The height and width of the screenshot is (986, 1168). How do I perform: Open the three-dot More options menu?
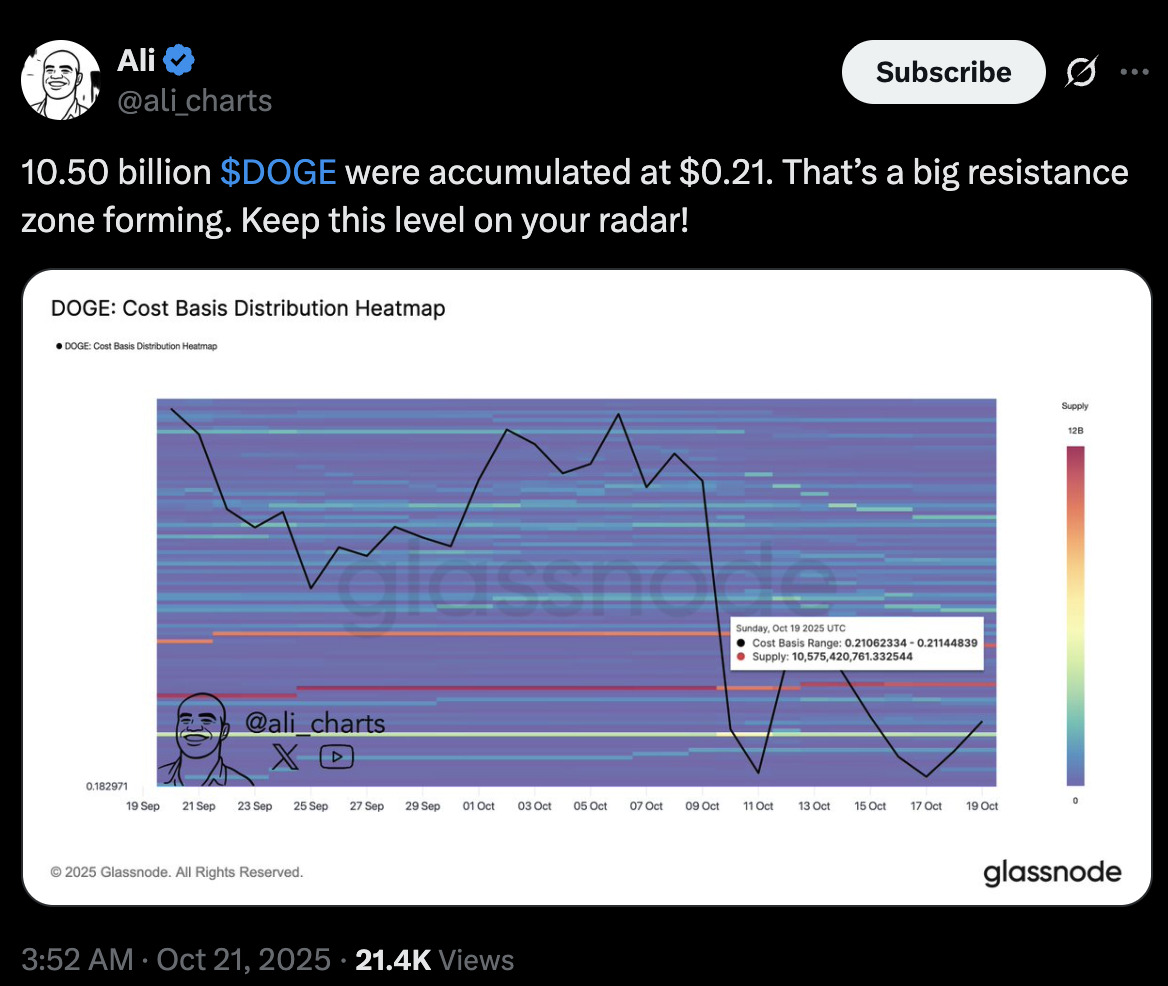pyautogui.click(x=1134, y=72)
